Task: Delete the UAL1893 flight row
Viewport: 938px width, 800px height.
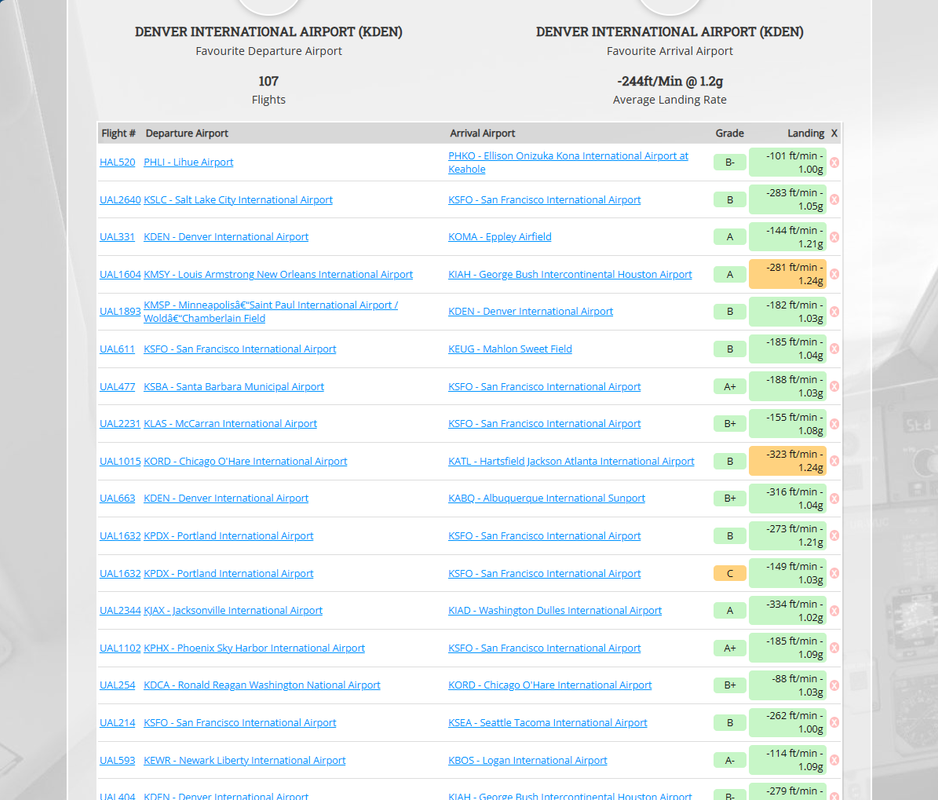Action: 834,312
